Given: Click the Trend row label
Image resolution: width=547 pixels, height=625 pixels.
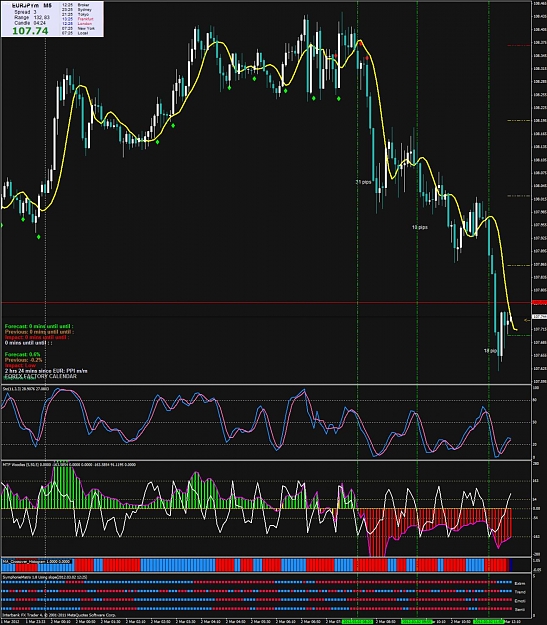Looking at the screenshot, I should (519, 592).
